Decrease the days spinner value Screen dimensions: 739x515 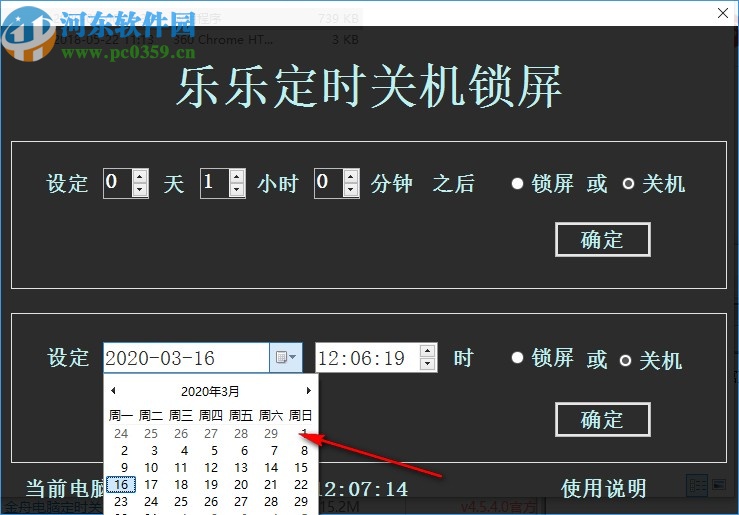coord(140,190)
